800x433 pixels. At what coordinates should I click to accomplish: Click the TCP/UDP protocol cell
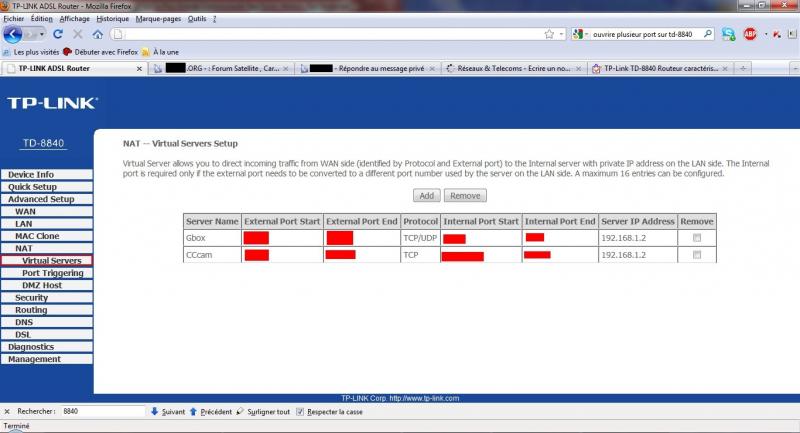click(x=420, y=238)
